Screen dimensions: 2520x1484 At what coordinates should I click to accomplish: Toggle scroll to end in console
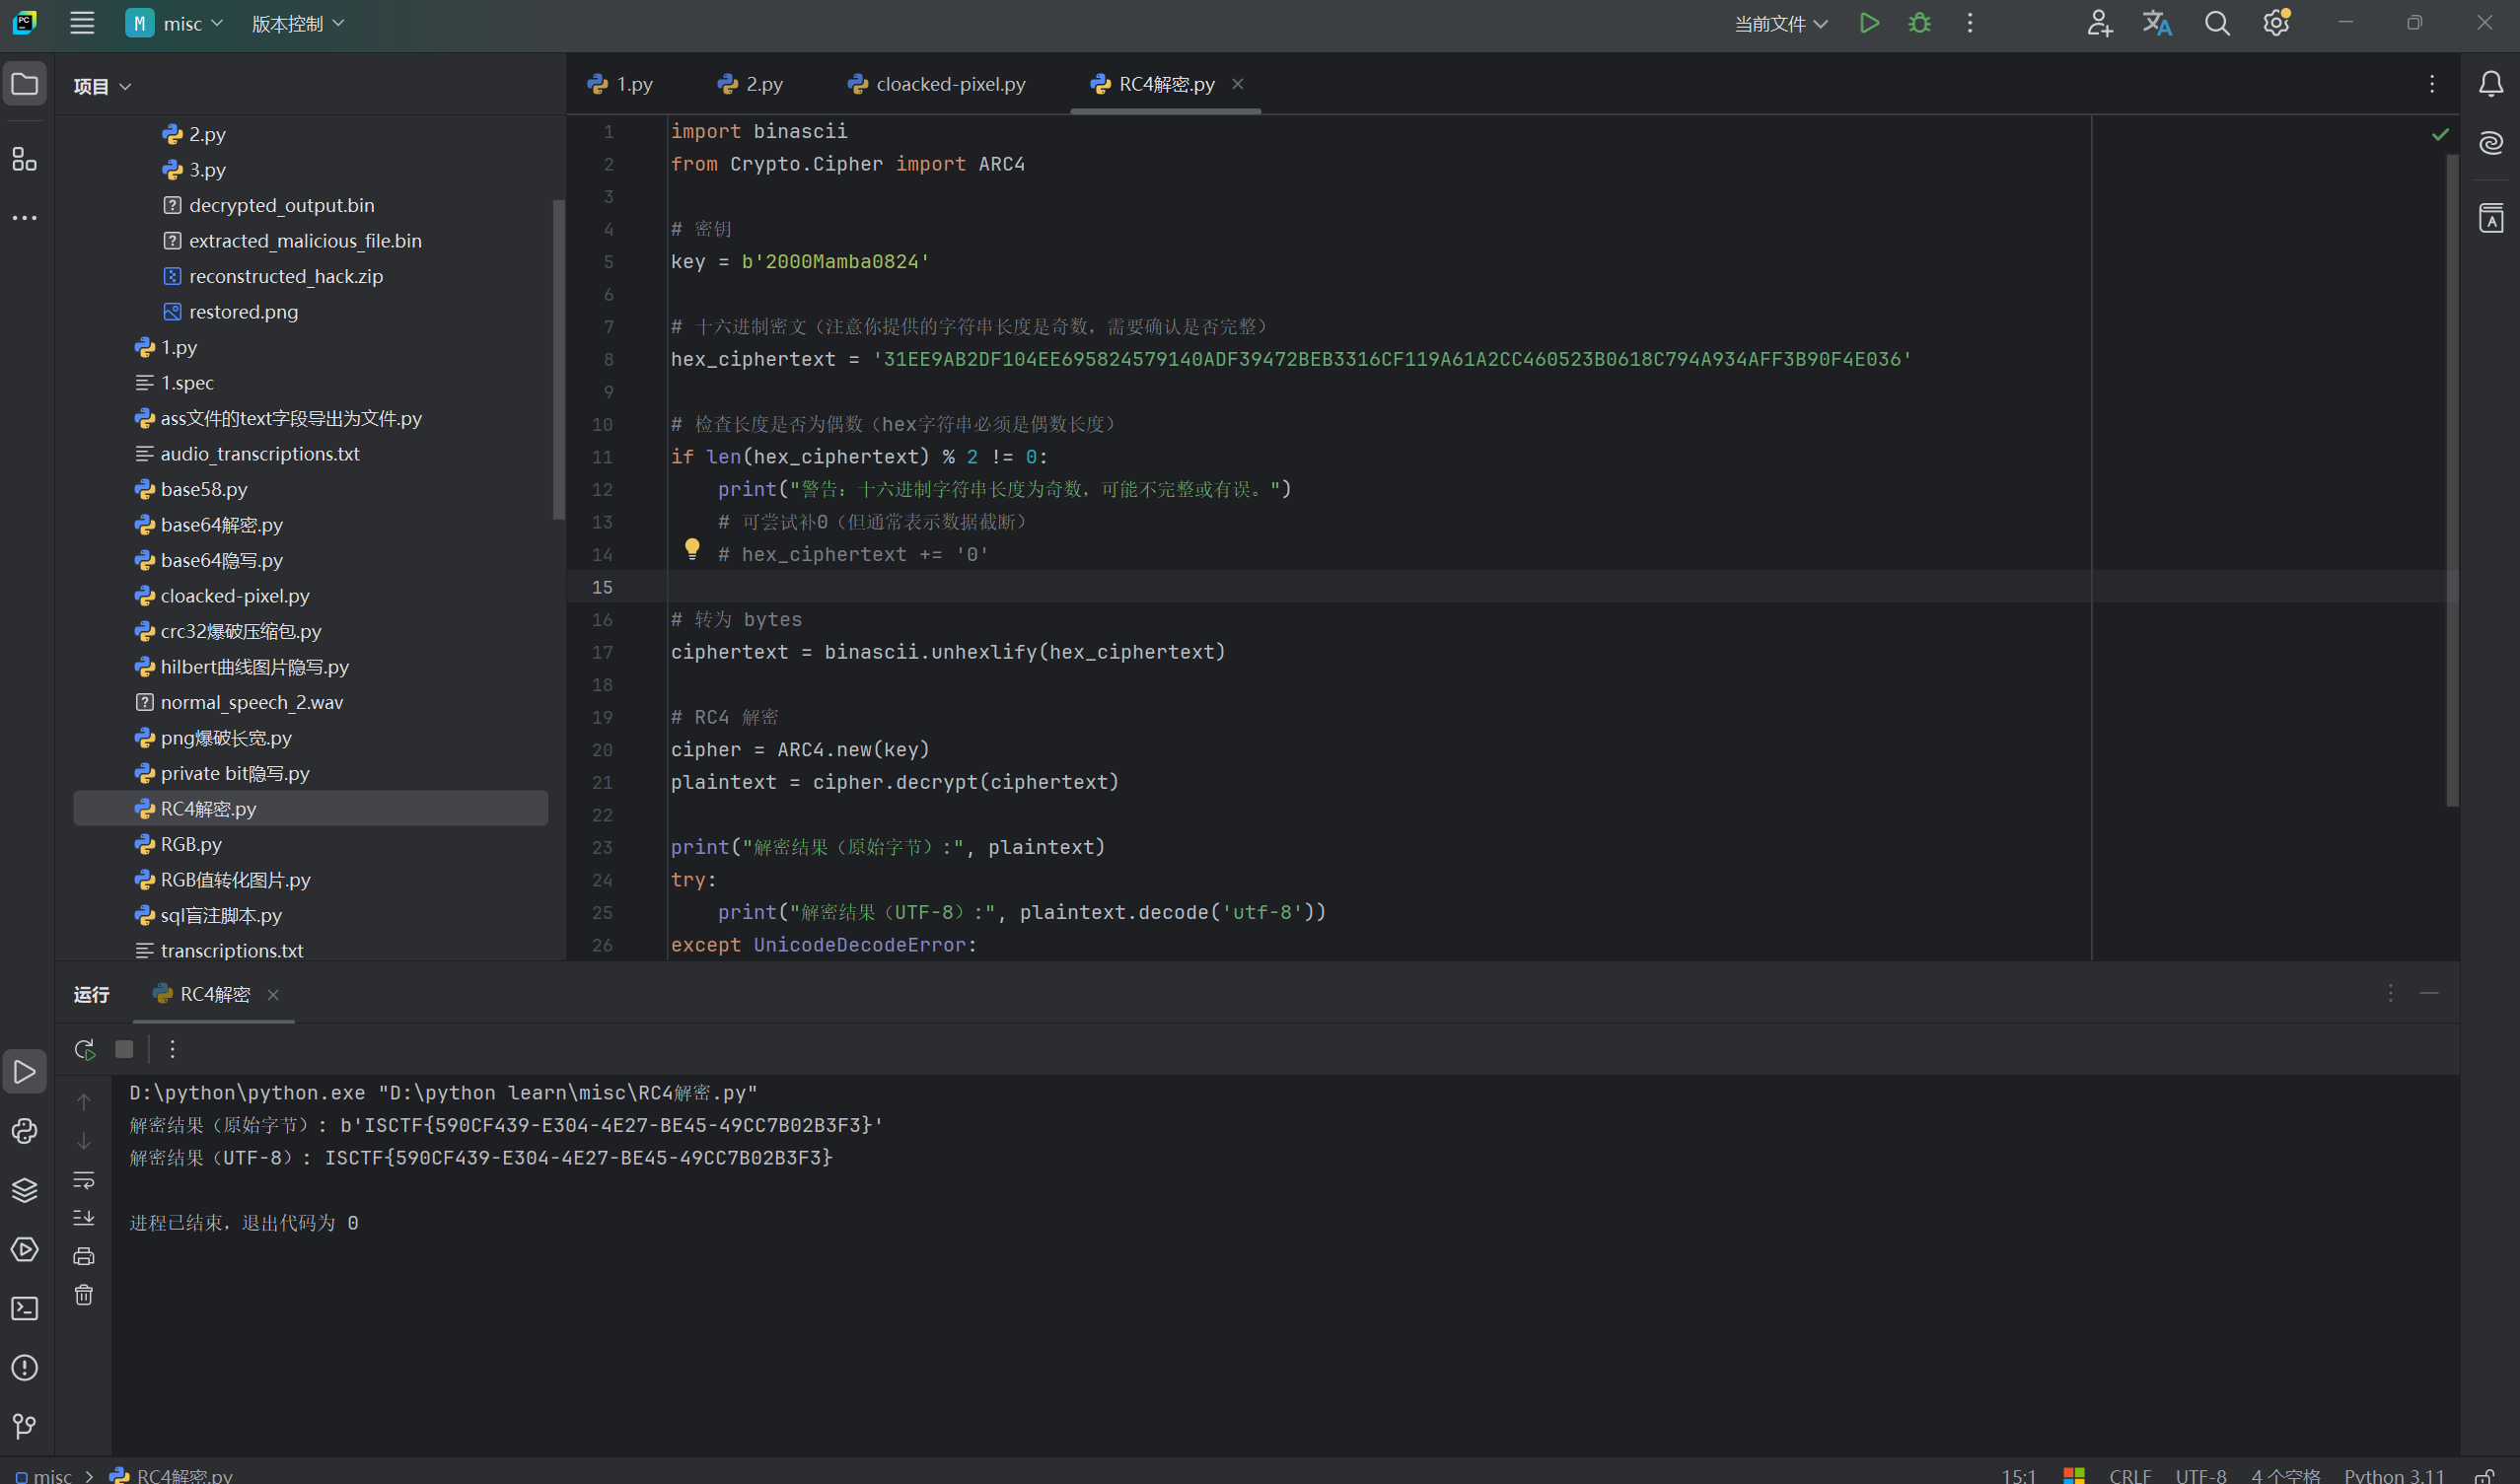tap(84, 1217)
